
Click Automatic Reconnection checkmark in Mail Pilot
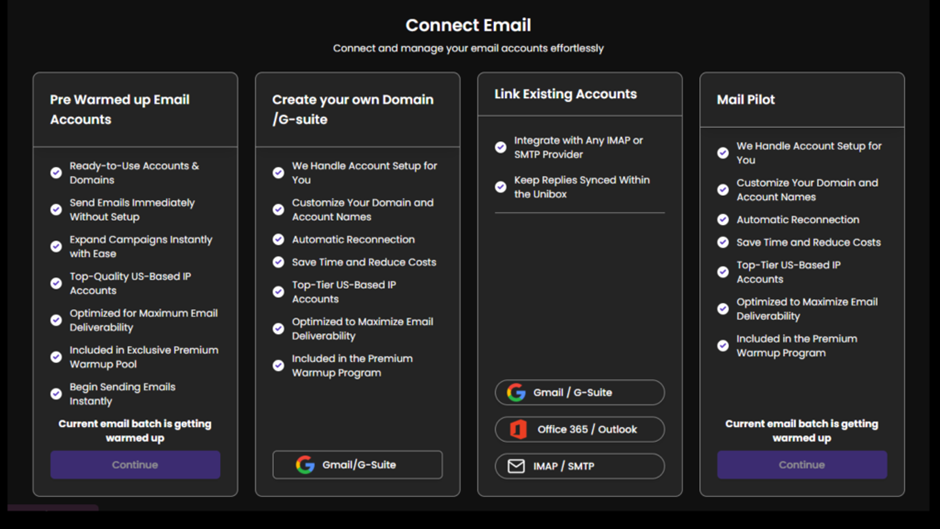[x=723, y=220]
